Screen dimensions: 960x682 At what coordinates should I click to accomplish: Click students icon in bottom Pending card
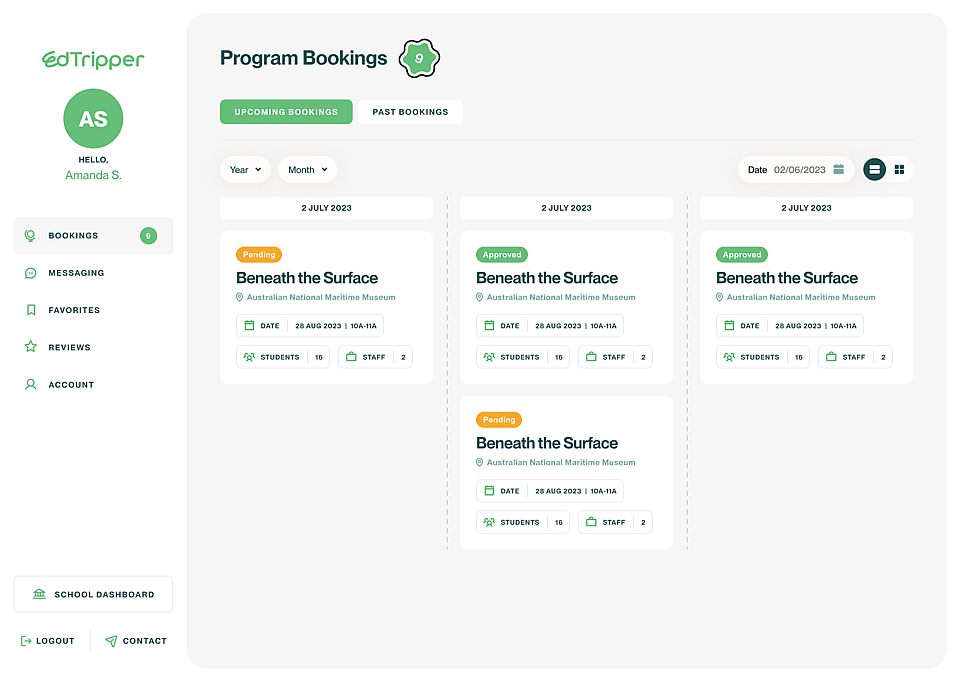click(489, 522)
